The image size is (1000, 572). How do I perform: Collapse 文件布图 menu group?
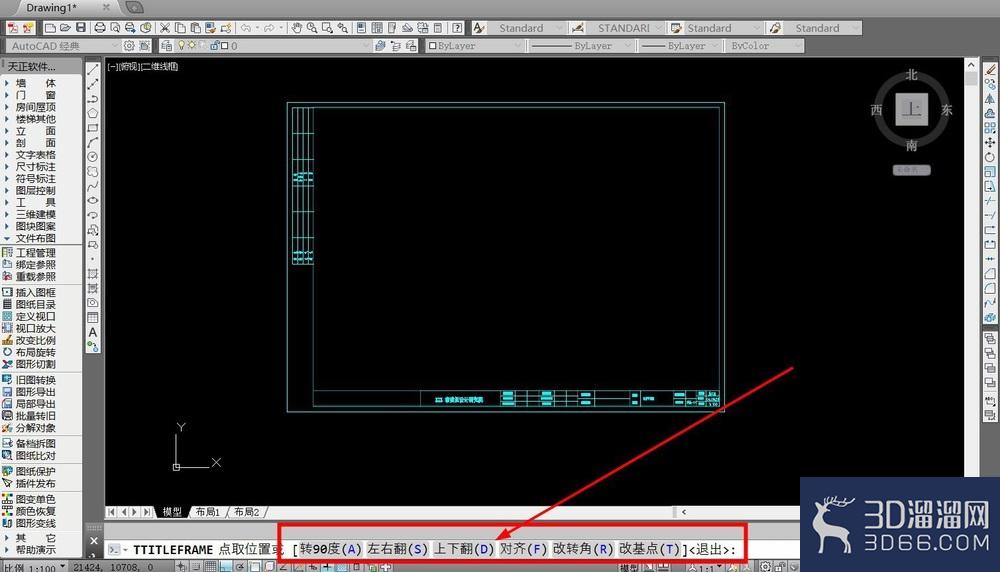point(36,238)
